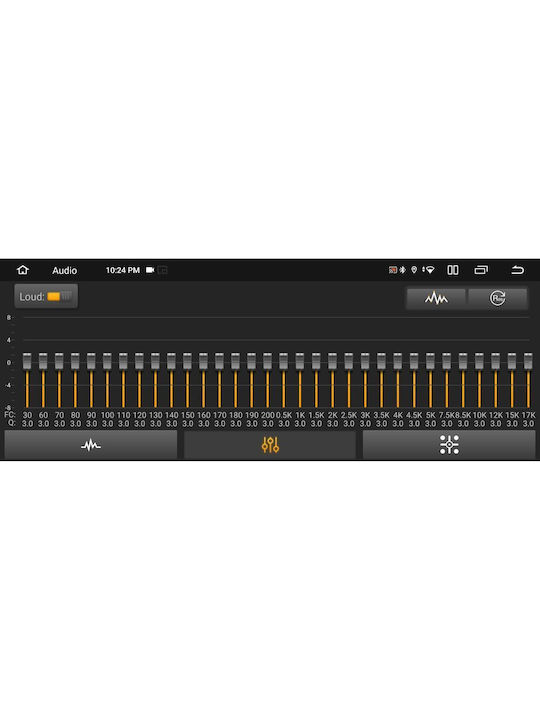Open the recent apps icon

(x=481, y=270)
